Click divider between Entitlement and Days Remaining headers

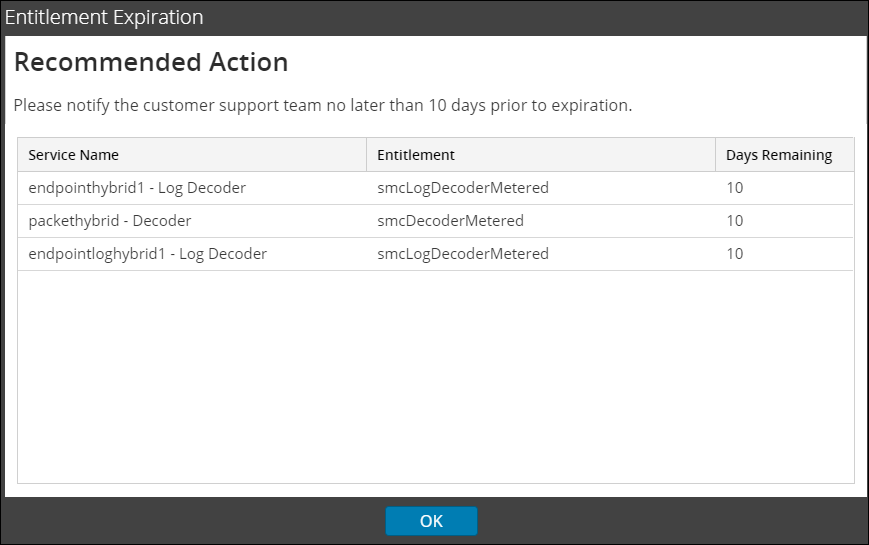pyautogui.click(x=716, y=155)
